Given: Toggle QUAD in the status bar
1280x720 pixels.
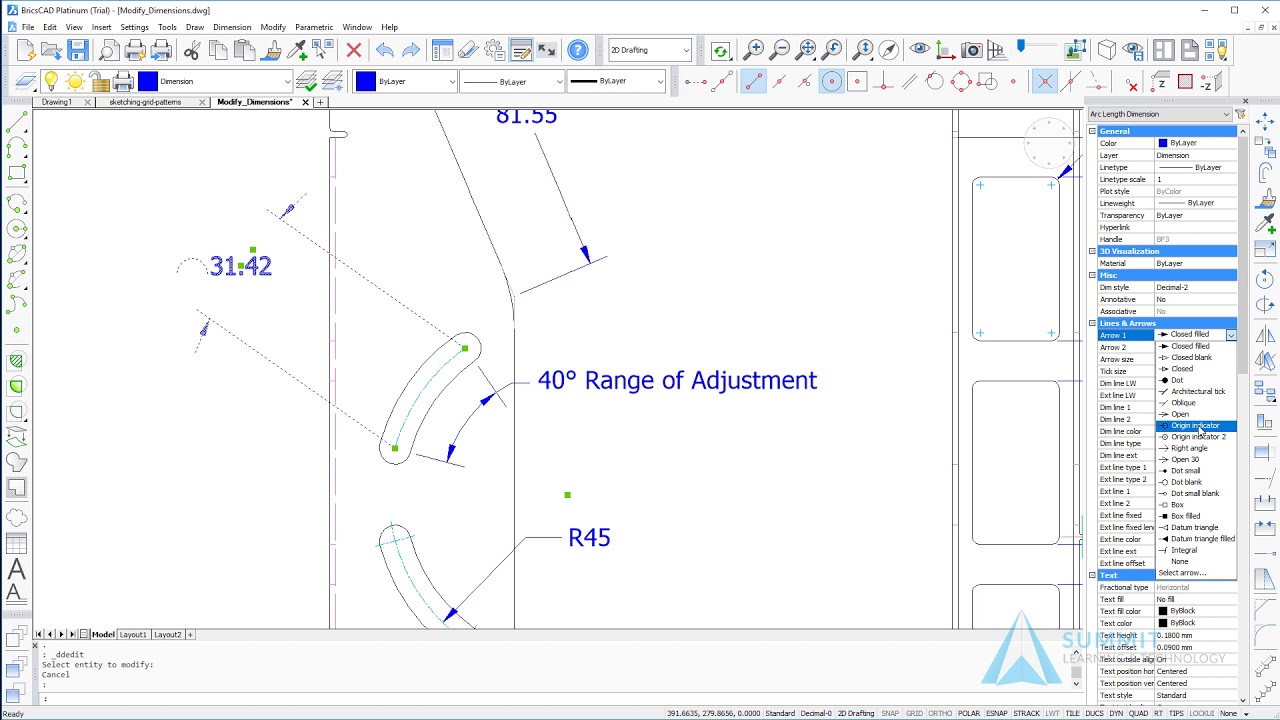Looking at the screenshot, I should [x=1138, y=714].
